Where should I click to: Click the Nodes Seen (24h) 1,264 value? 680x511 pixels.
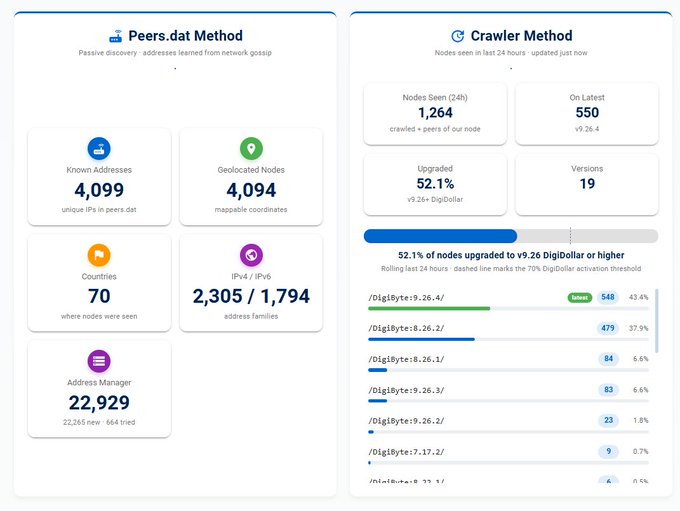point(435,113)
